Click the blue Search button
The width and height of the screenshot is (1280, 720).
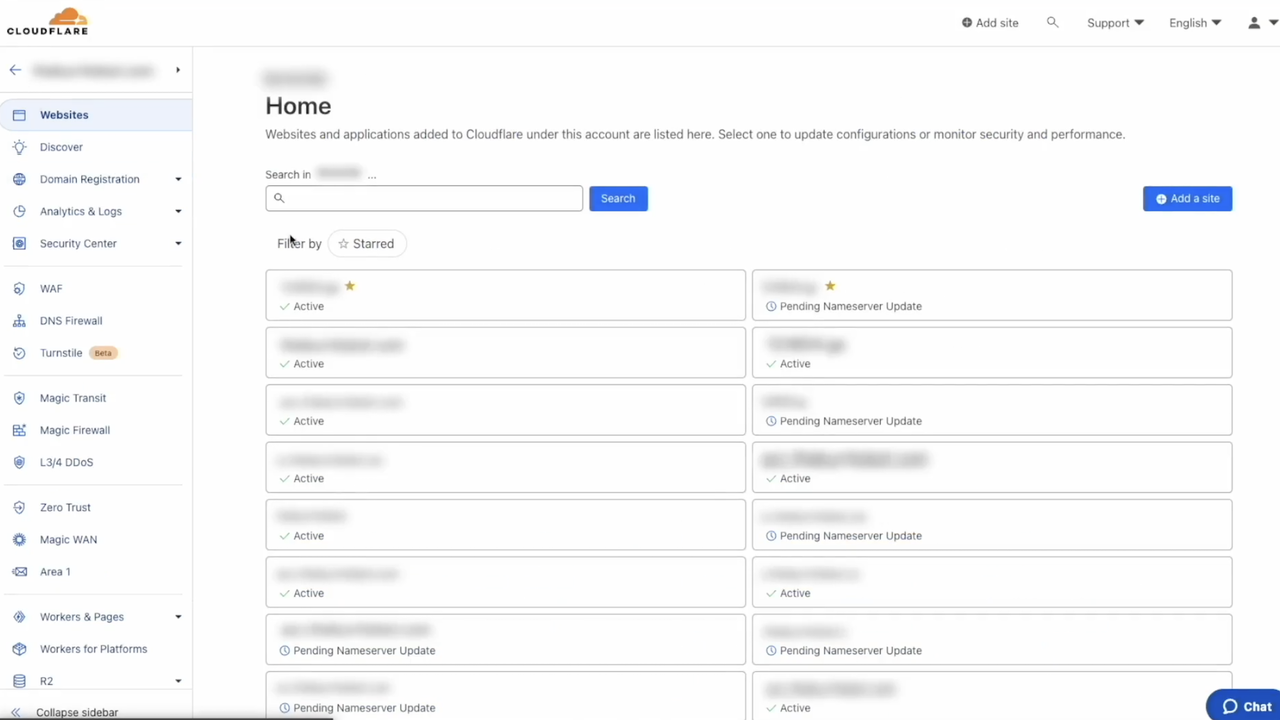pos(618,198)
